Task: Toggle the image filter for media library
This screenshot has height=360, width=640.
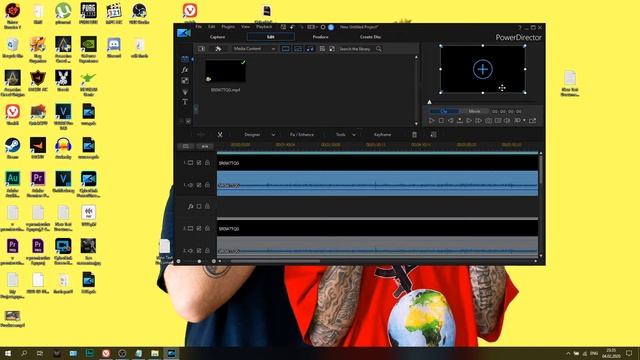Action: click(x=298, y=49)
